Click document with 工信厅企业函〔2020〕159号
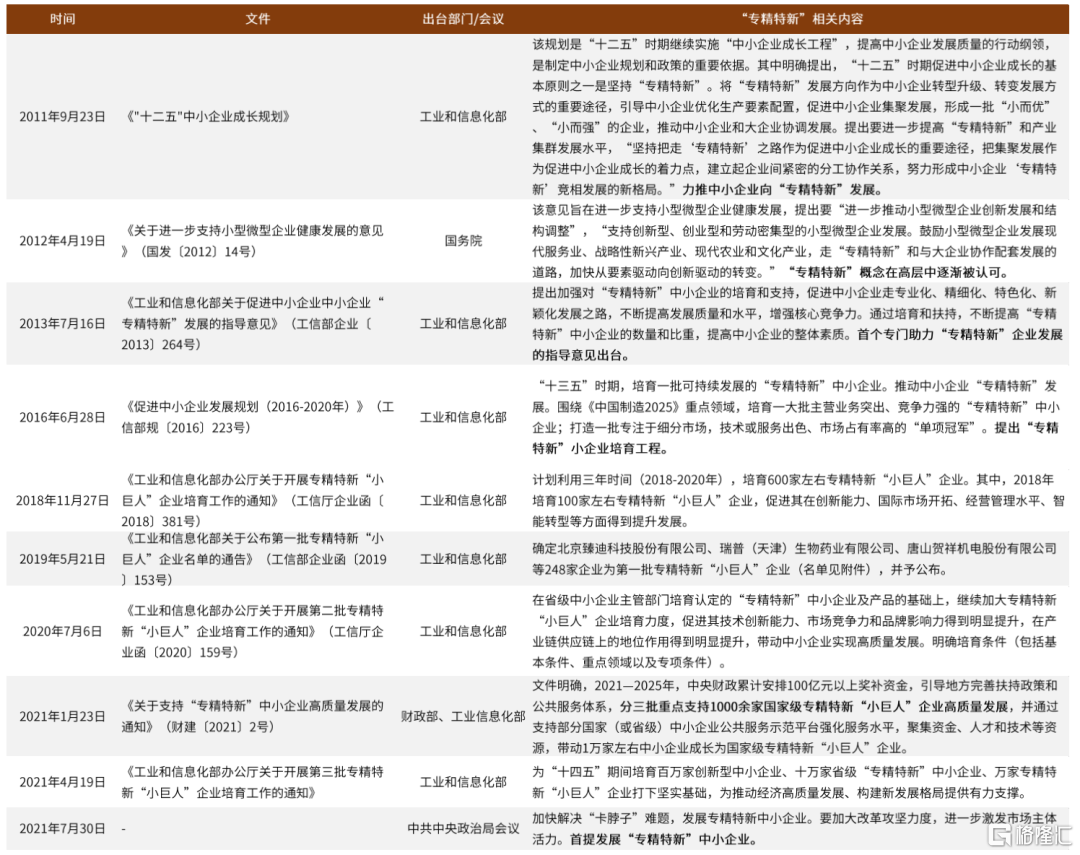This screenshot has width=1080, height=855. point(253,632)
